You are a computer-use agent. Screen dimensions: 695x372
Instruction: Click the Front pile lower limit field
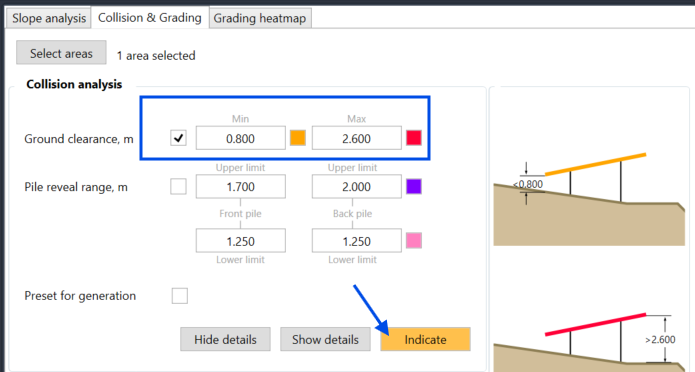click(241, 241)
